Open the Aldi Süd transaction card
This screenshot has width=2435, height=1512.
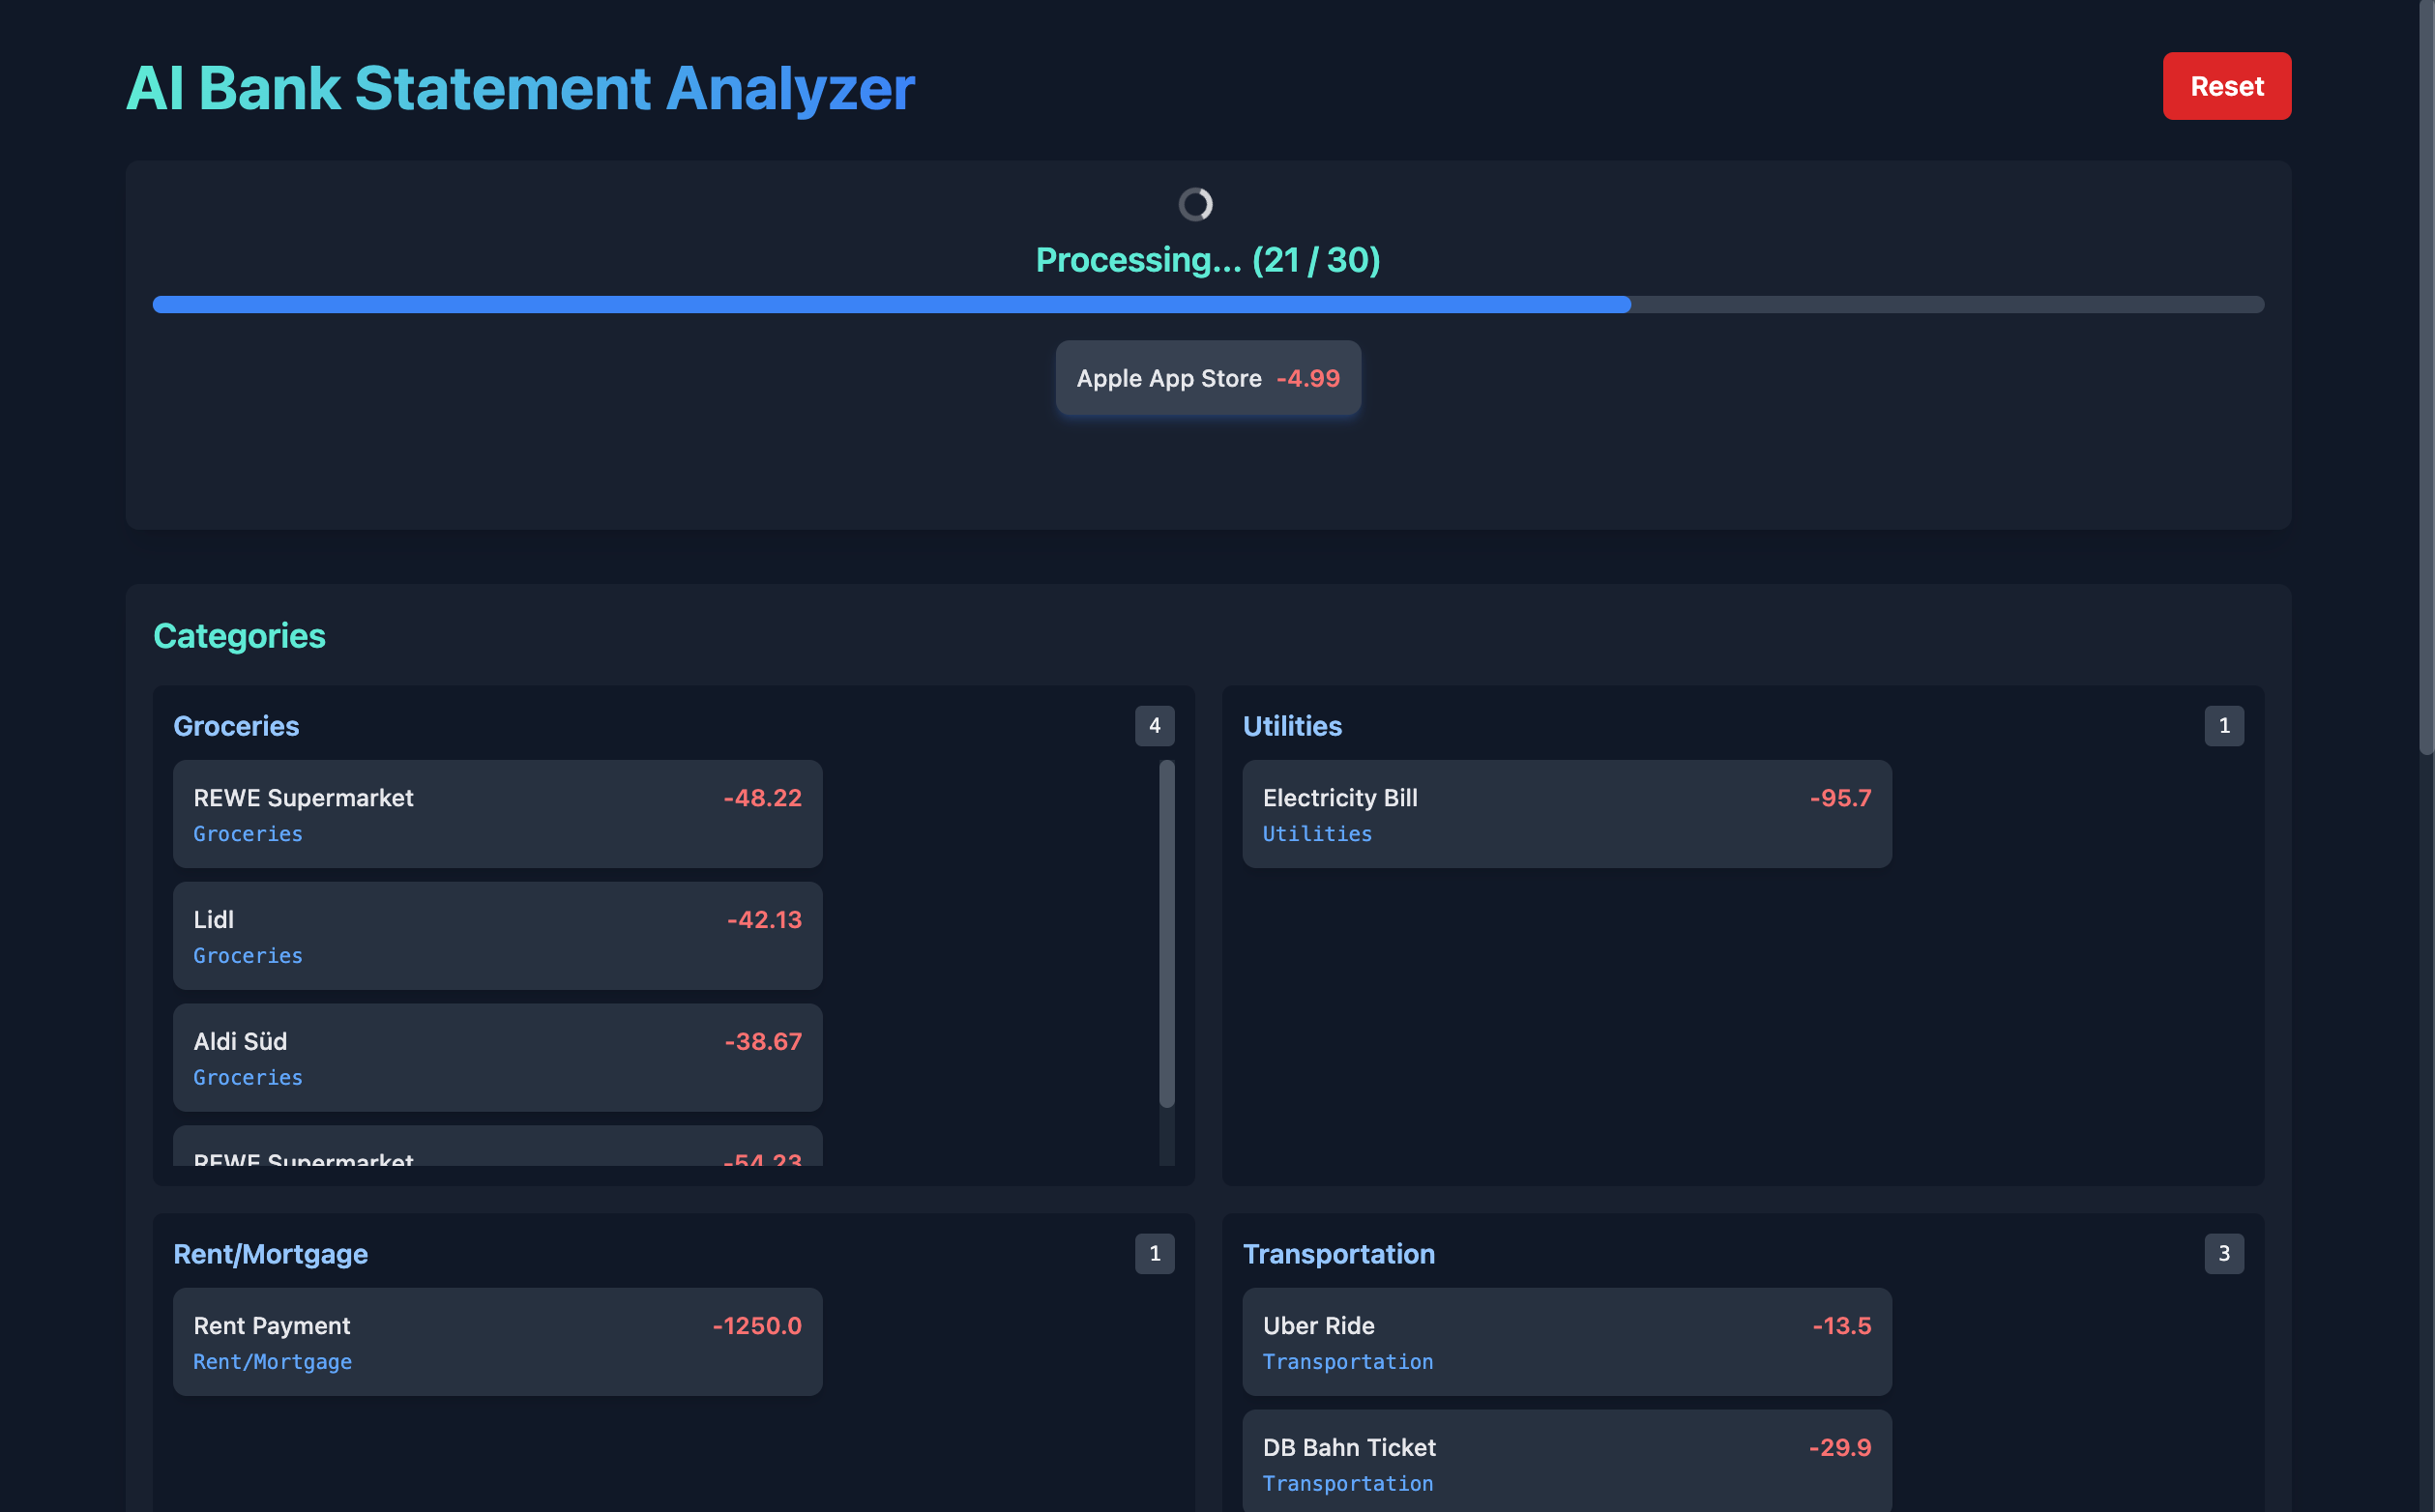point(497,1057)
